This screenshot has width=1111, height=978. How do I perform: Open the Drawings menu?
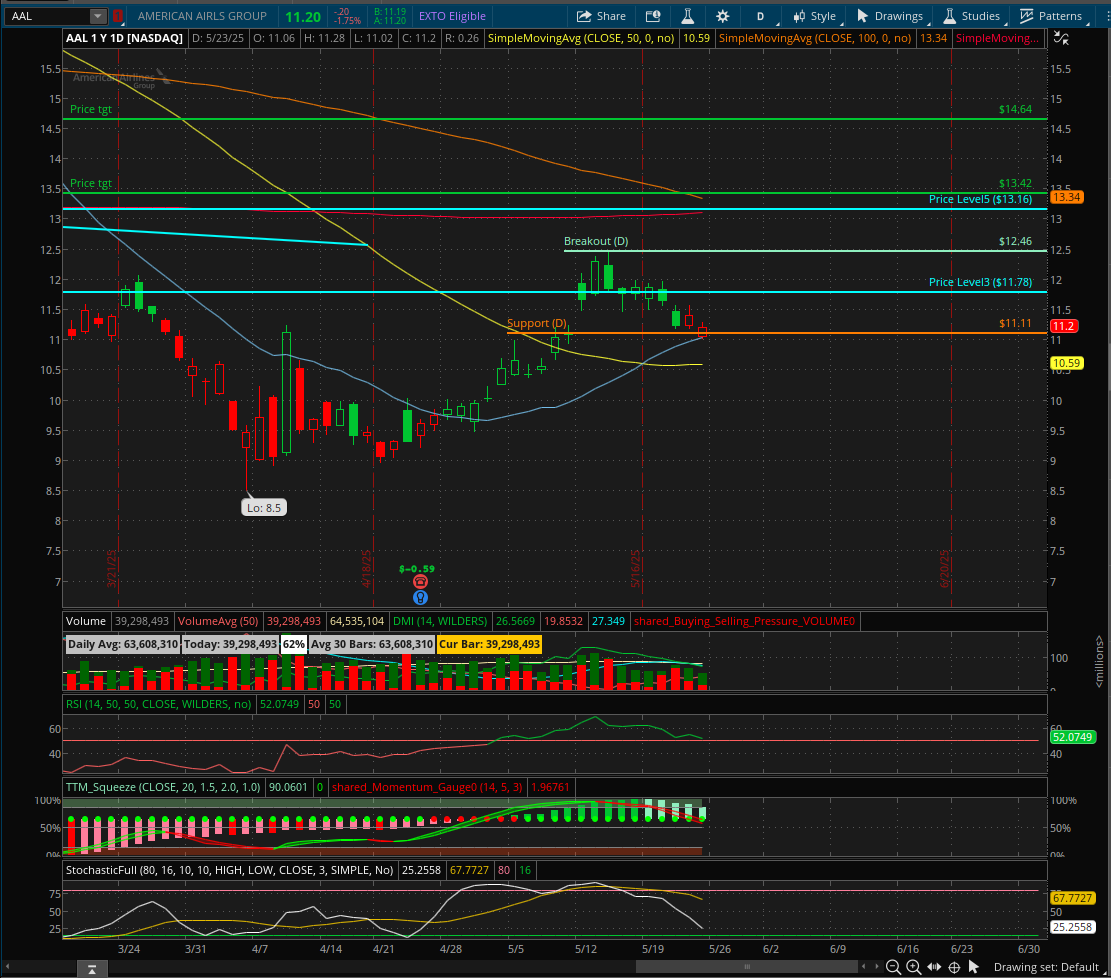[889, 16]
